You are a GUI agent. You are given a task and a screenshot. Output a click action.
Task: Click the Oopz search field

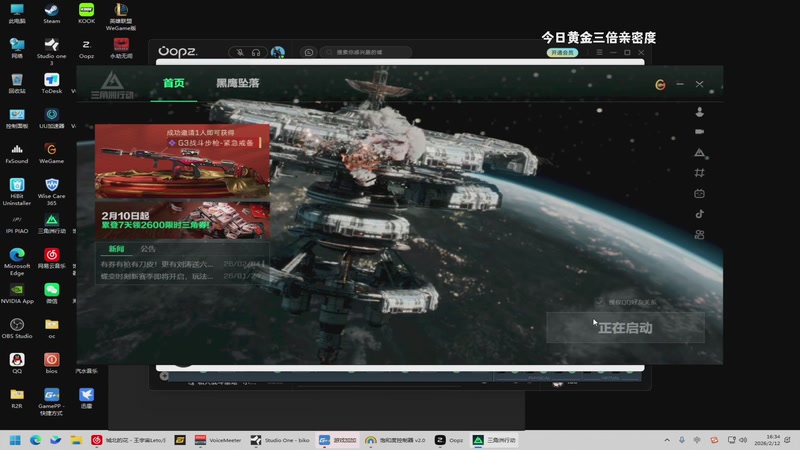pyautogui.click(x=365, y=52)
